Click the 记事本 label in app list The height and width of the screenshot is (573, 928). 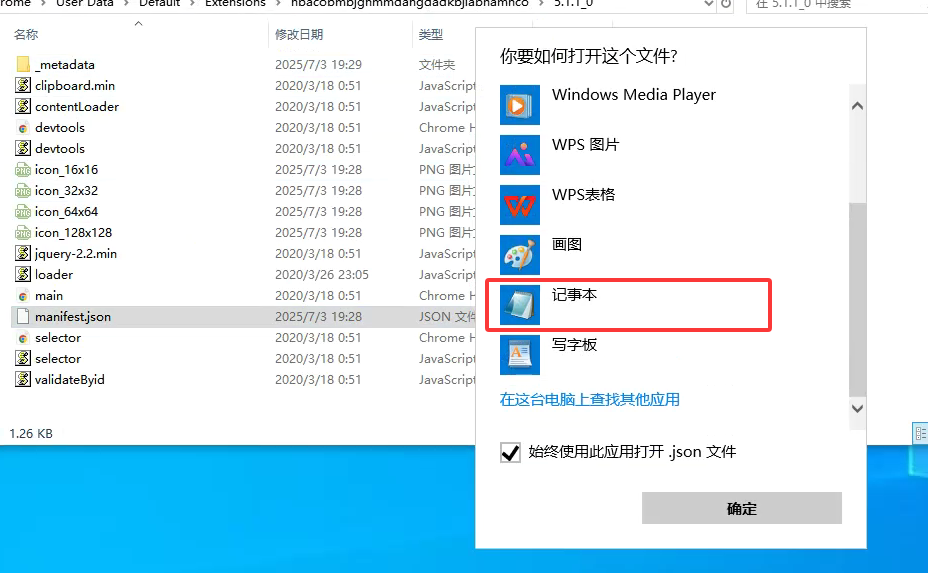(x=574, y=294)
